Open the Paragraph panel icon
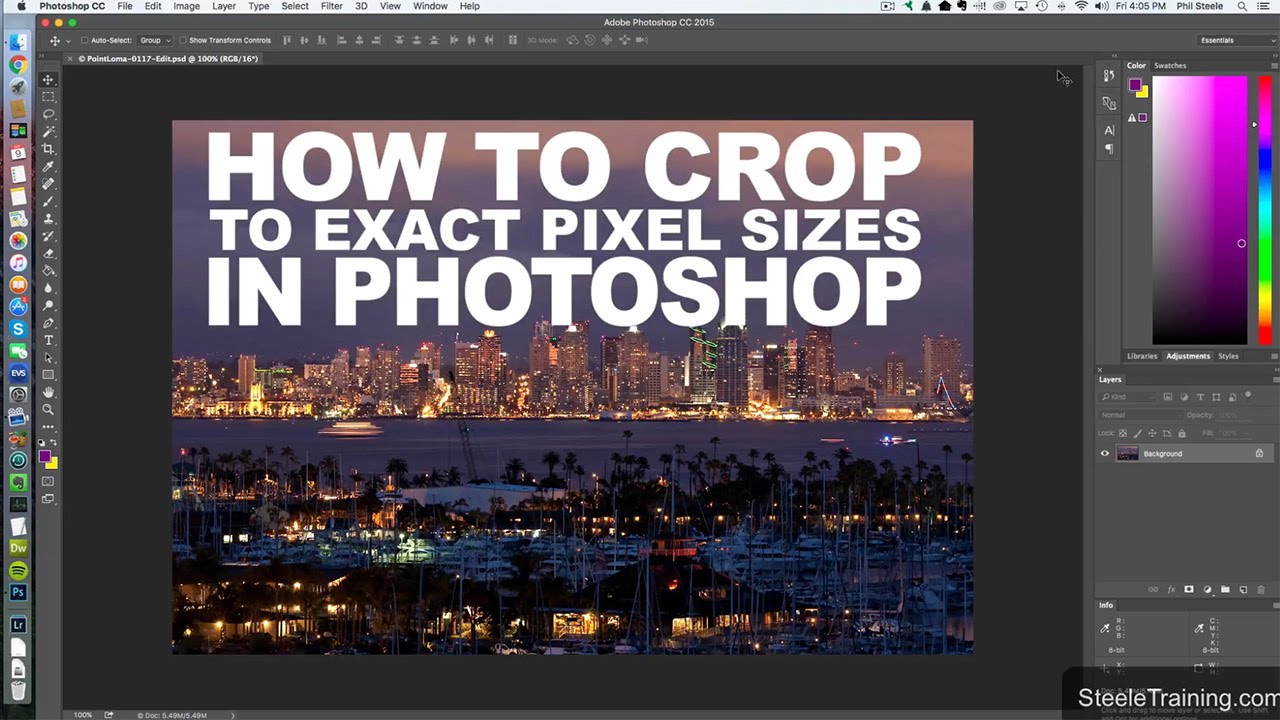This screenshot has width=1280, height=720. click(x=1109, y=148)
